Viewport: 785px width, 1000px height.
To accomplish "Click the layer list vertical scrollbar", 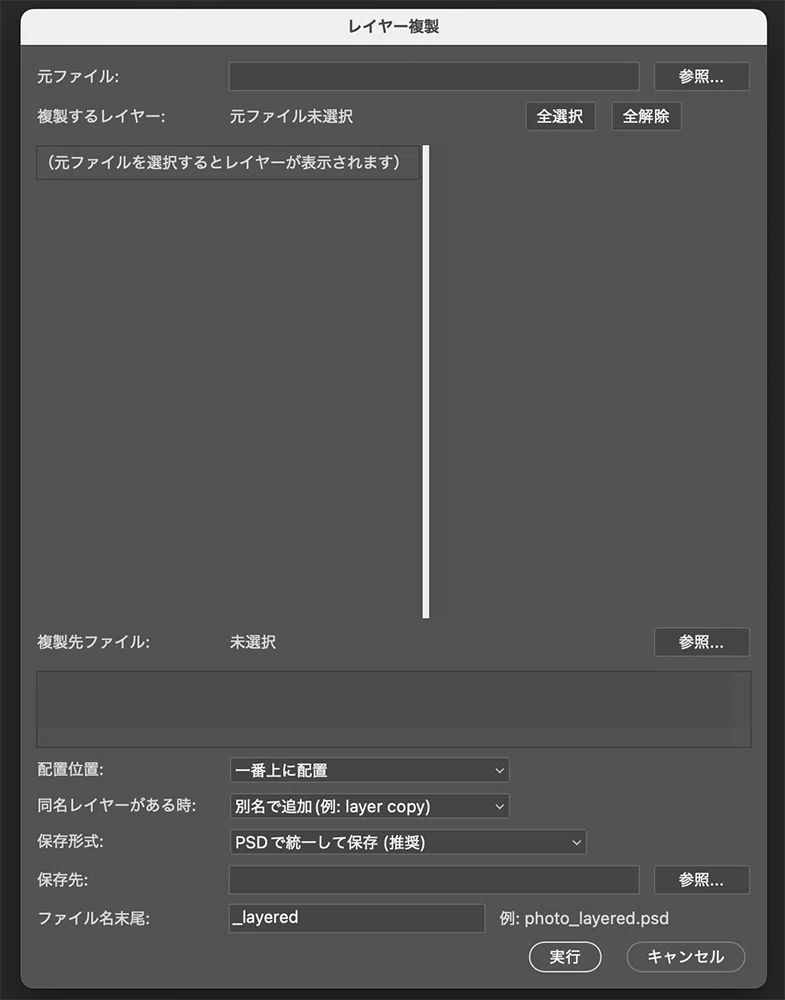I will [x=426, y=381].
